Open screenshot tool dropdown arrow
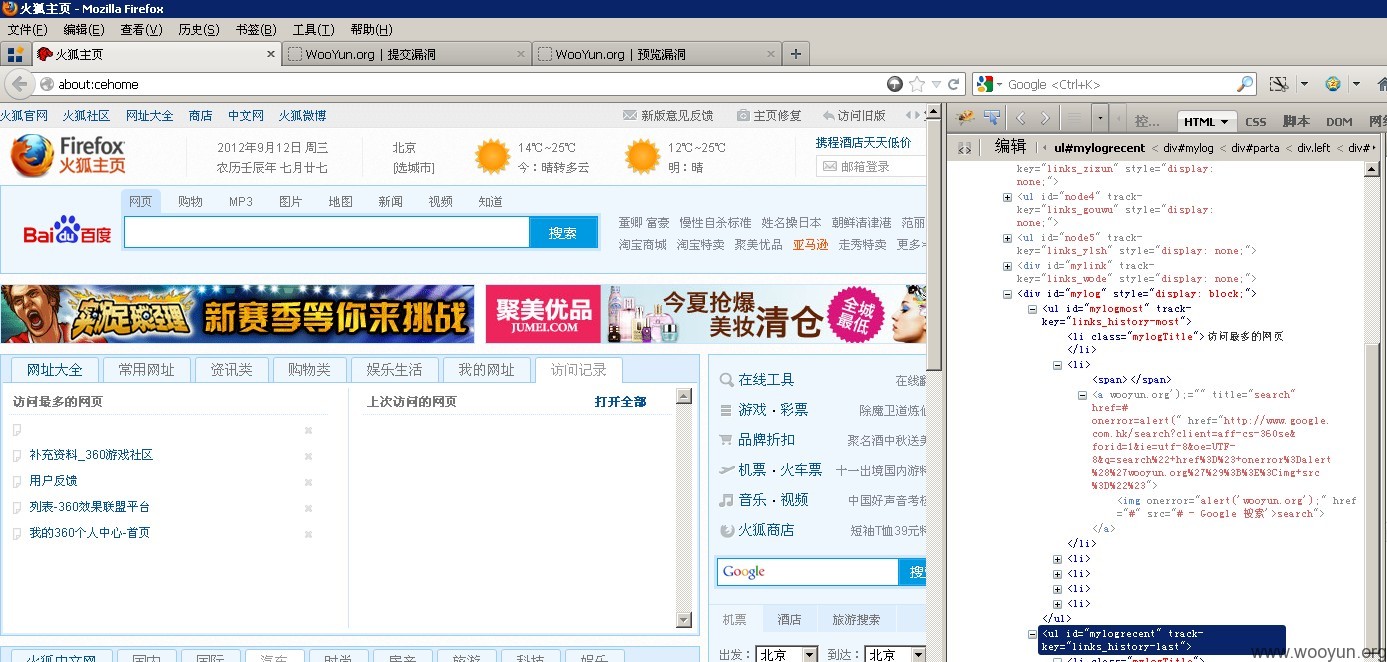Viewport: 1387px width, 662px height. click(1303, 84)
